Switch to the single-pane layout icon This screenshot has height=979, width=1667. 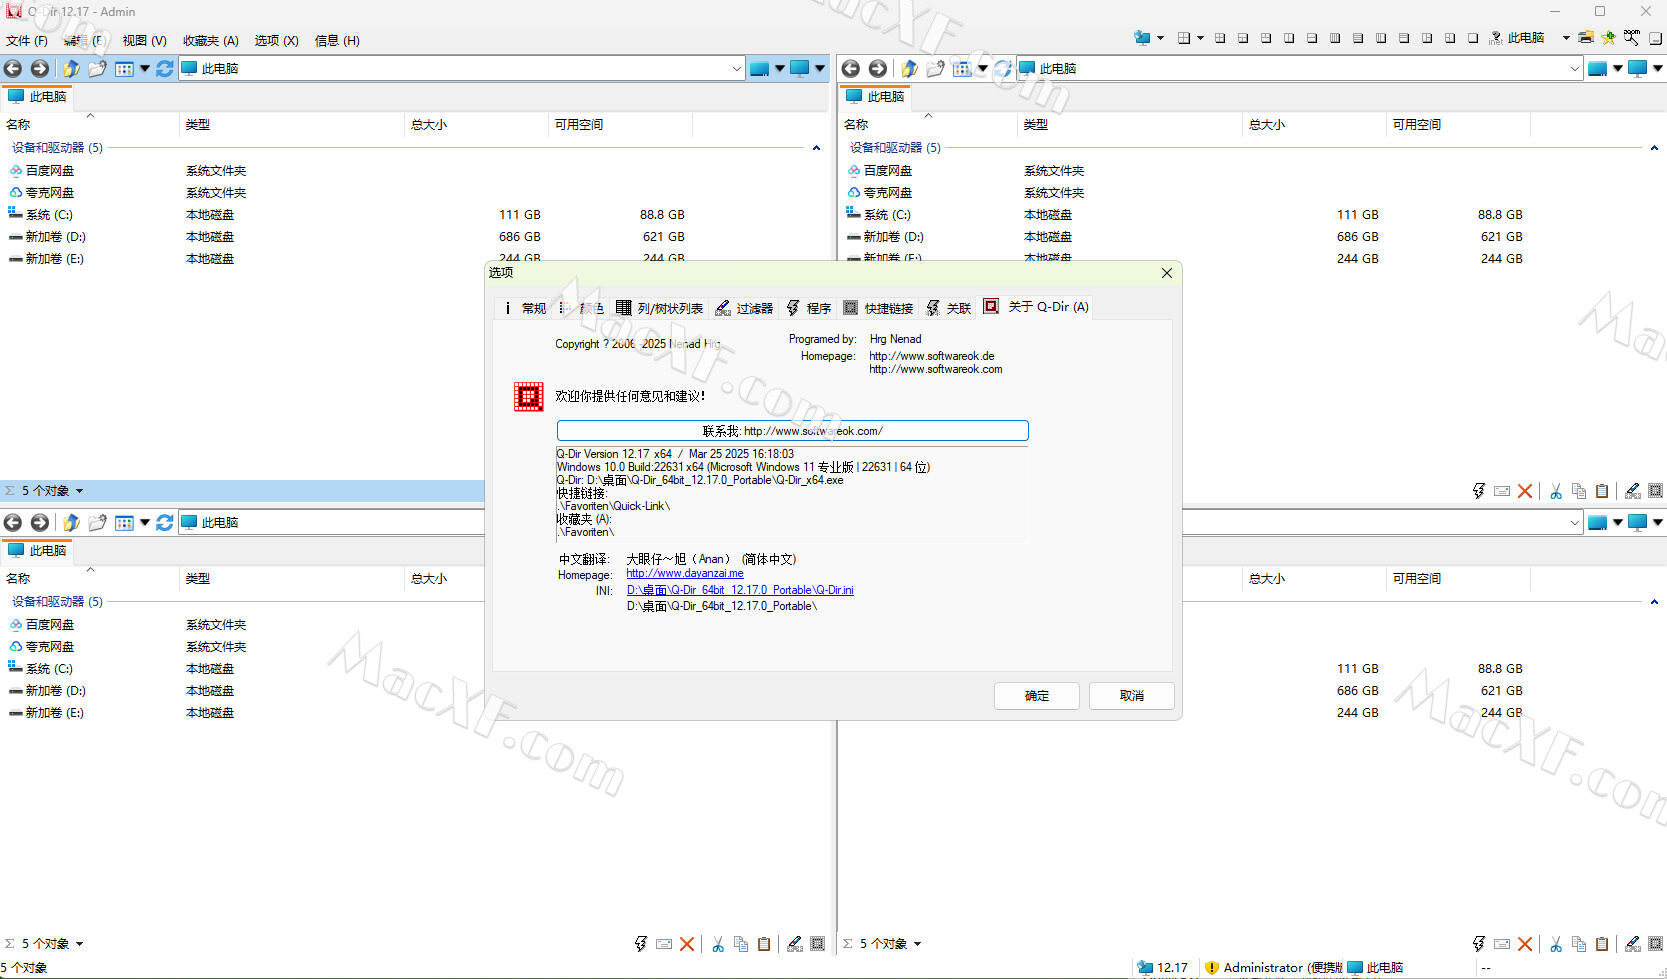click(x=1472, y=38)
